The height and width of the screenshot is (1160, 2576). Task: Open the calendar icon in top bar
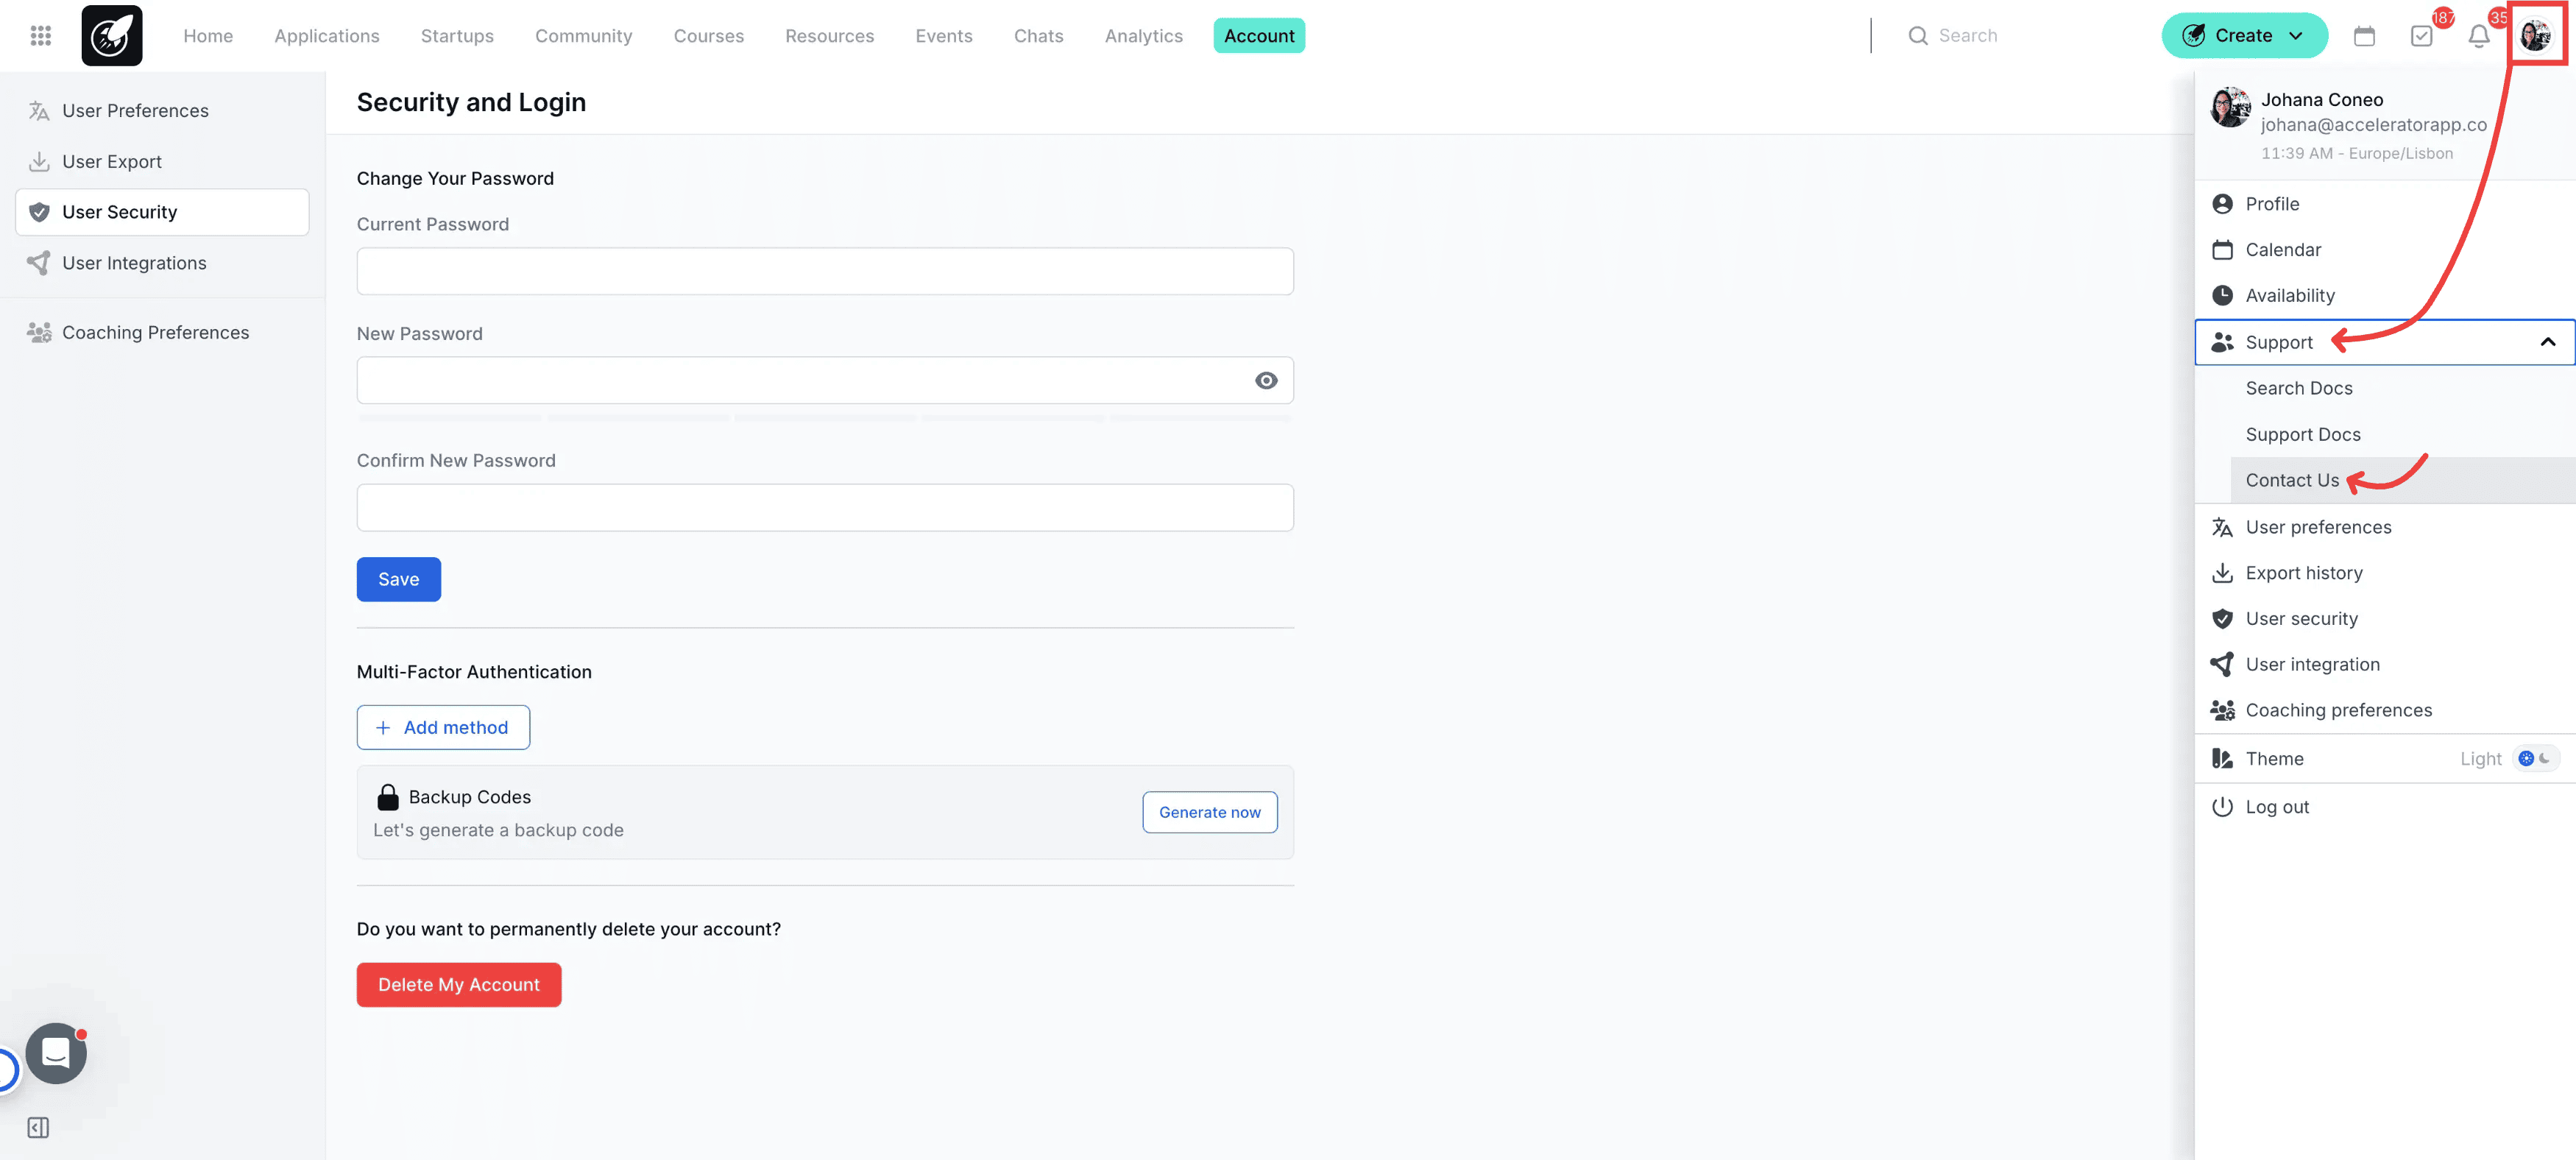pos(2364,36)
